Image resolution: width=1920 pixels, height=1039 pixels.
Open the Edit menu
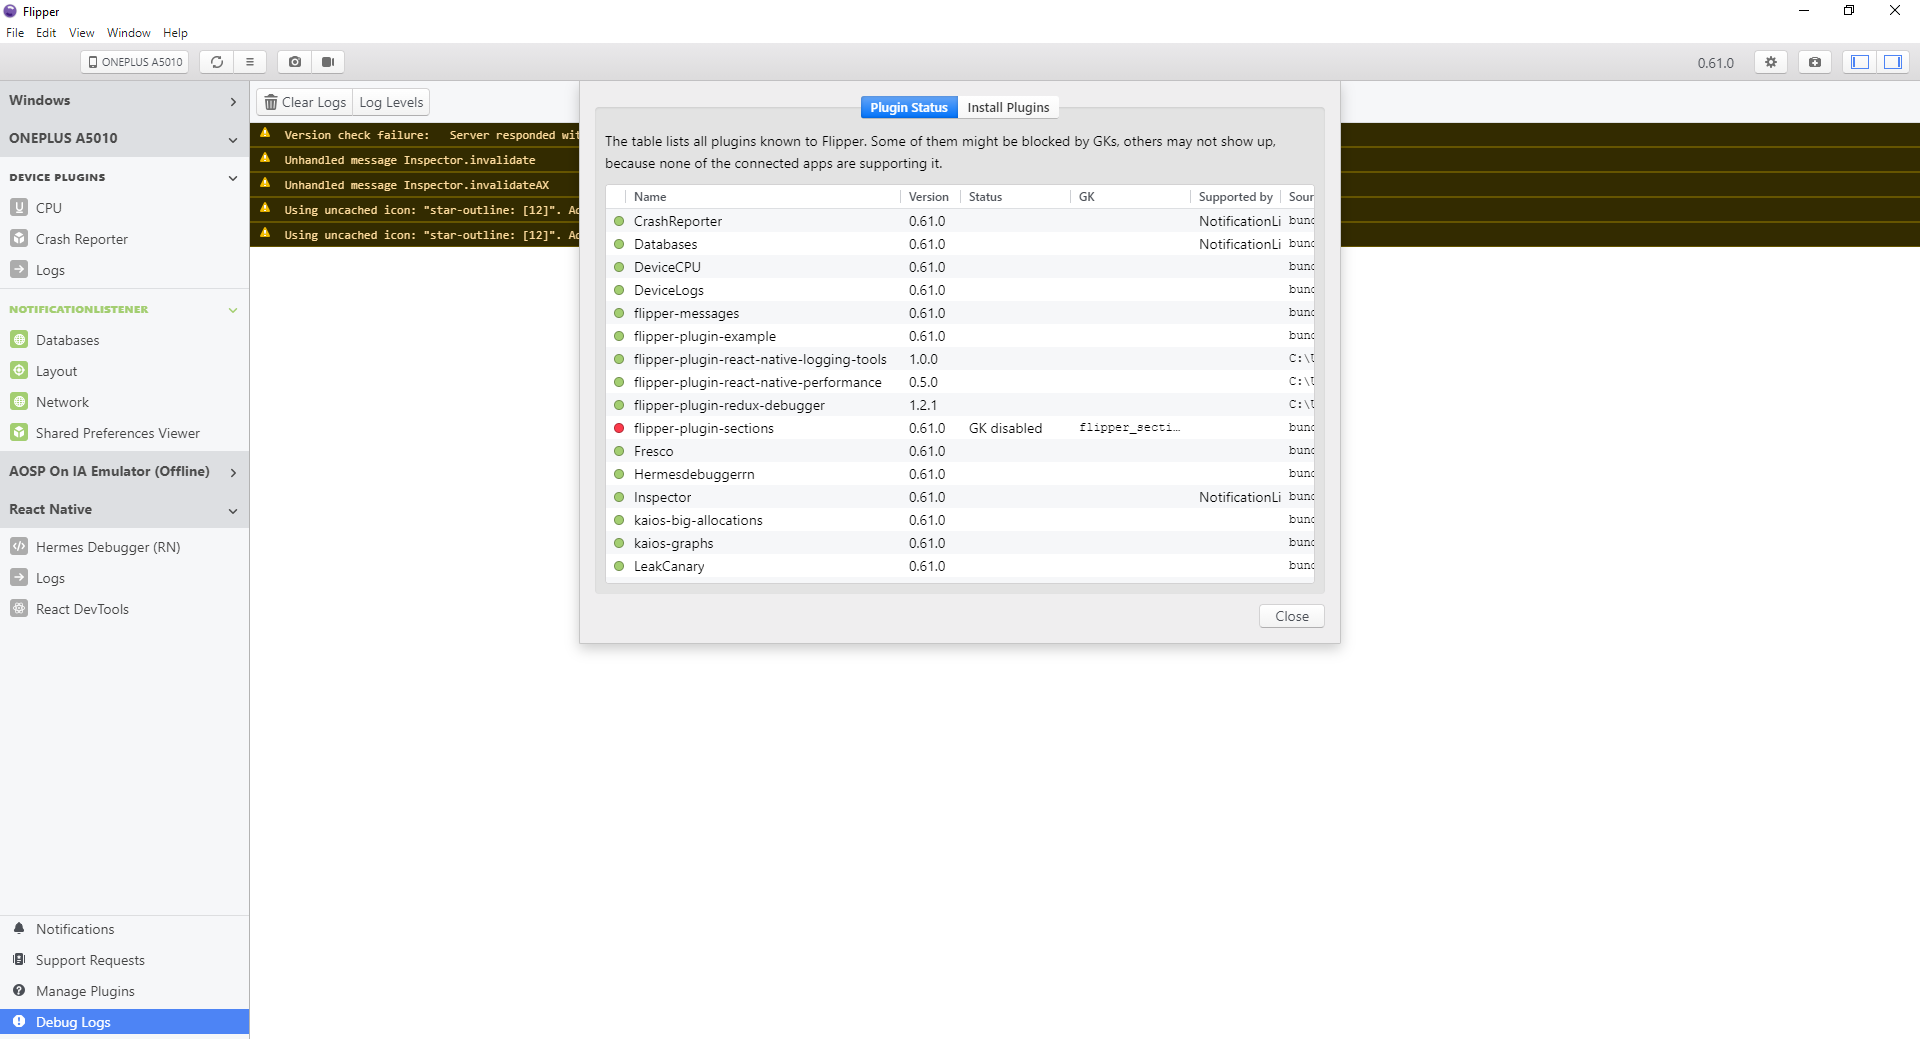pyautogui.click(x=46, y=32)
